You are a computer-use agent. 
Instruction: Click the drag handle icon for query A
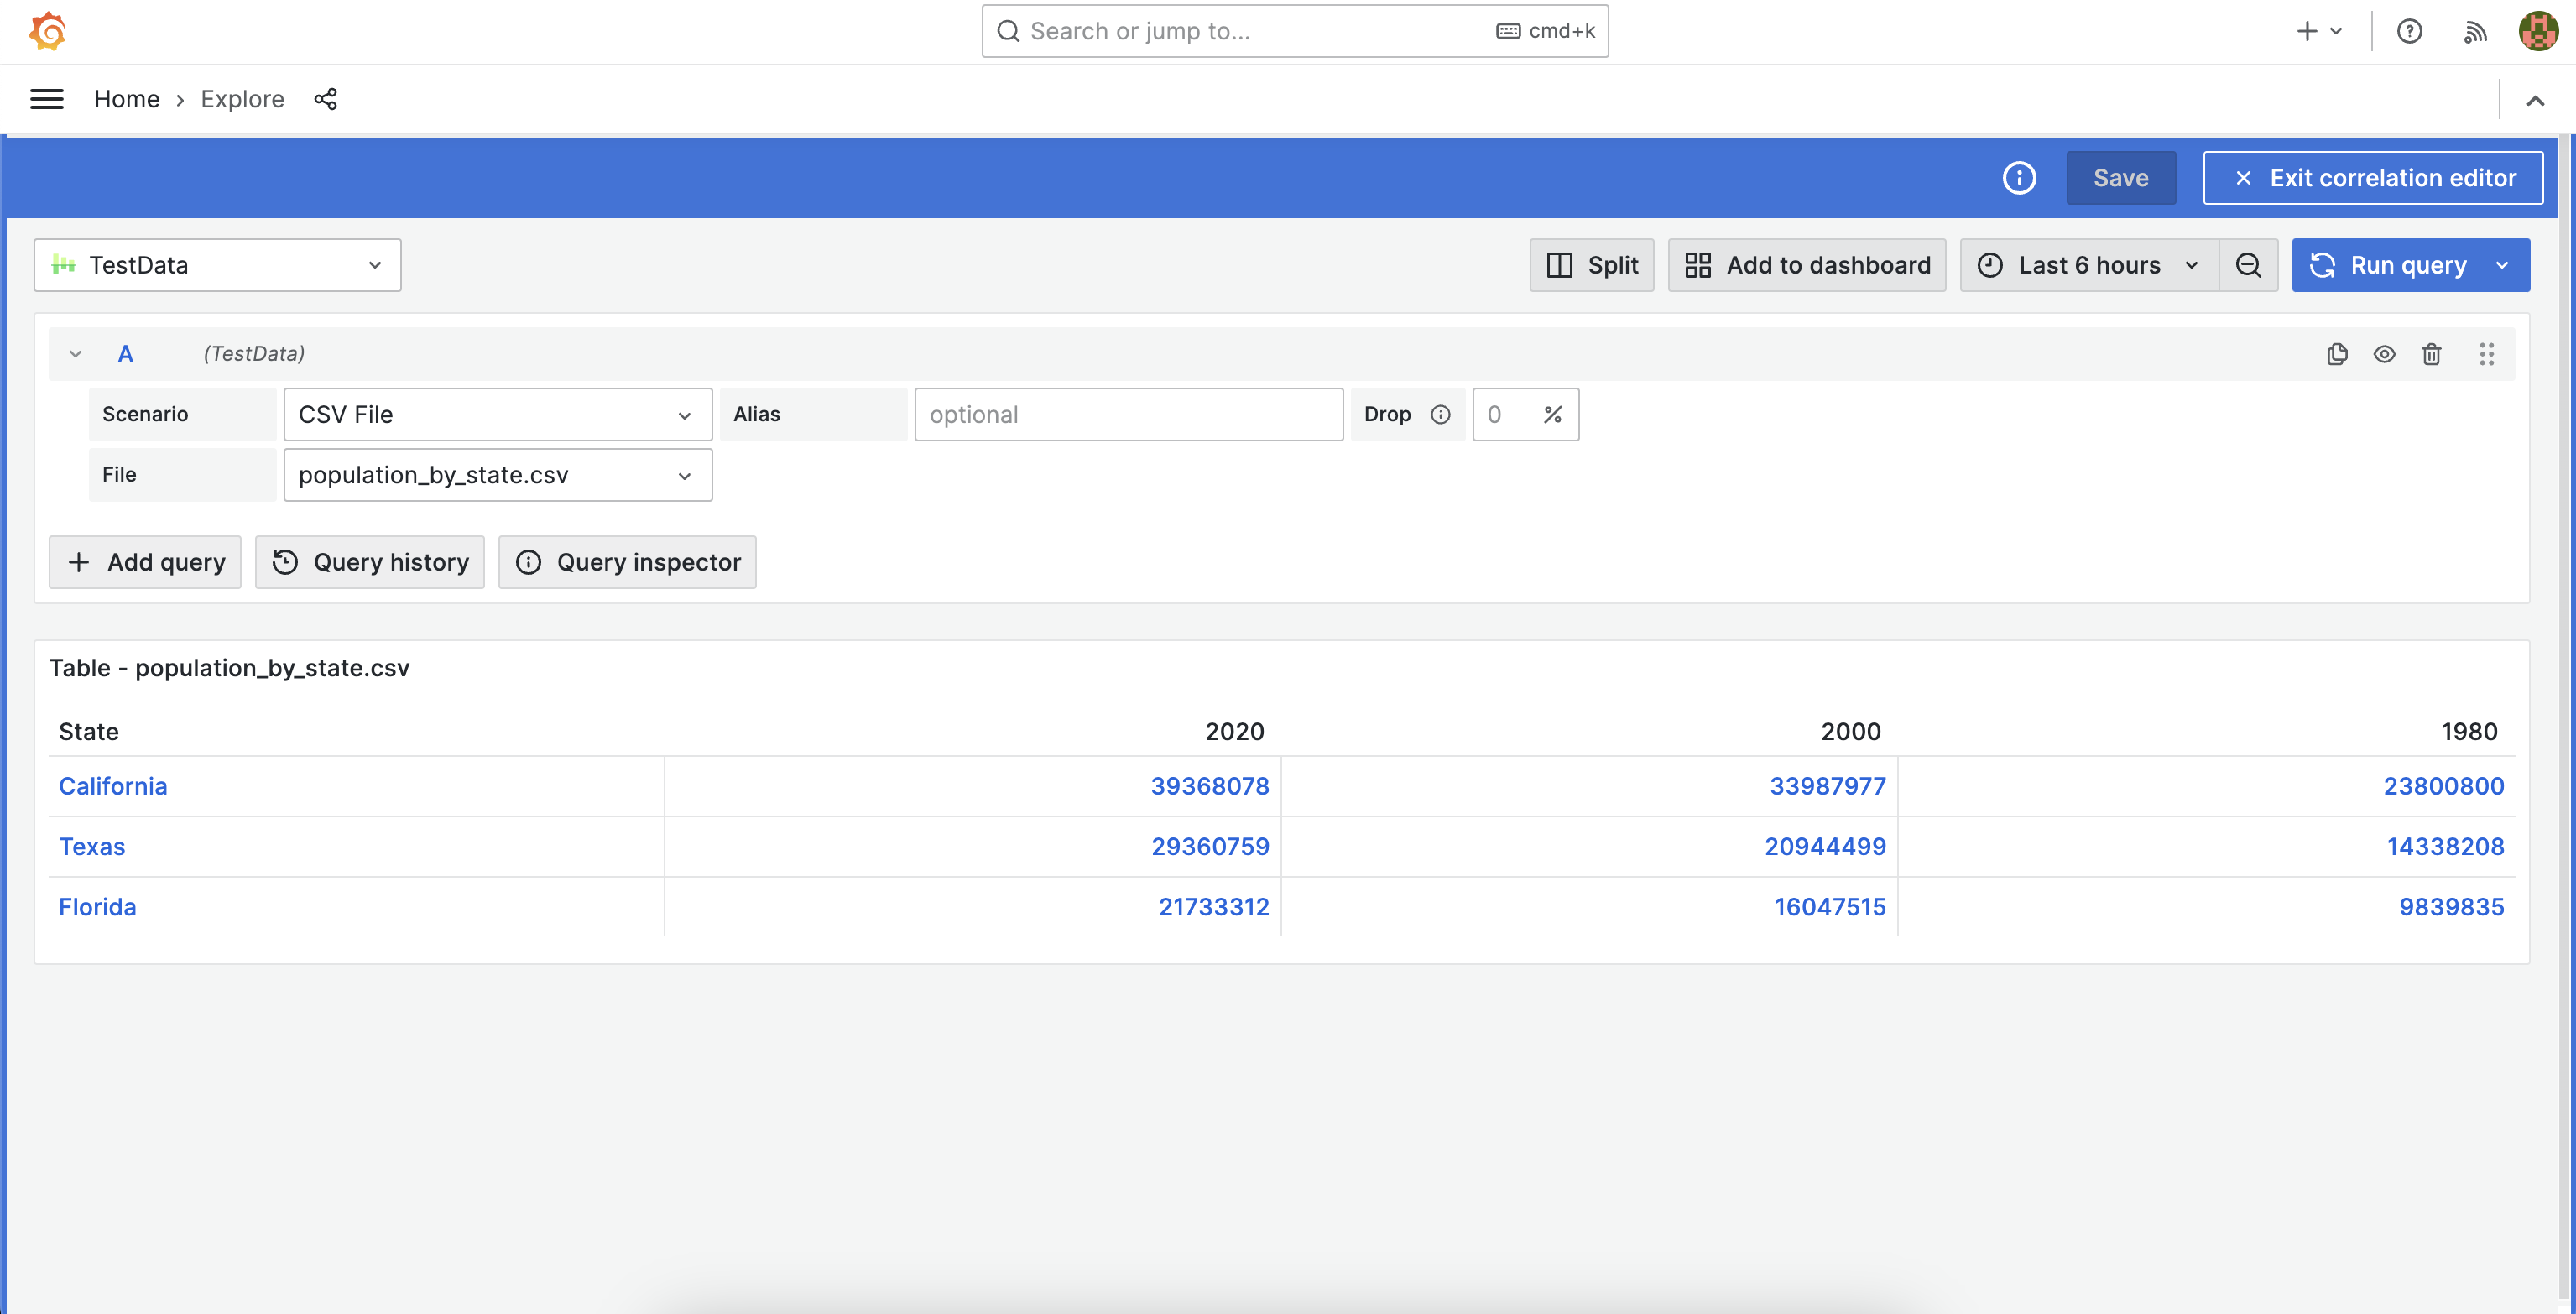click(2489, 353)
